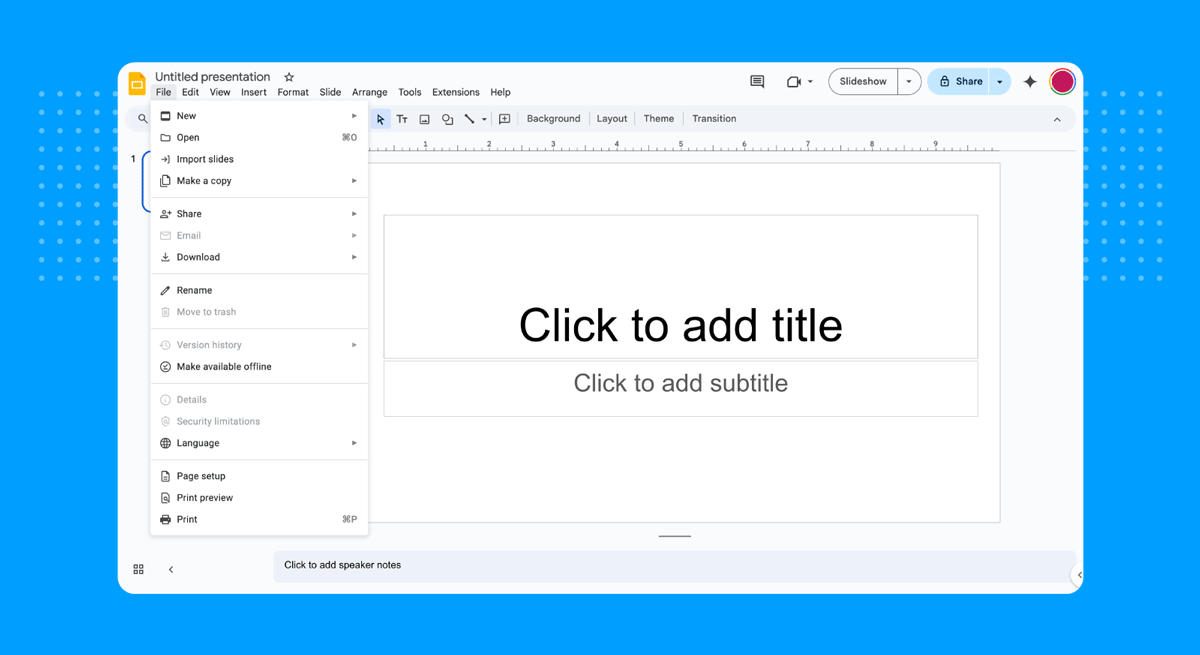
Task: Open the Slideshow options dropdown arrow
Action: tap(909, 82)
